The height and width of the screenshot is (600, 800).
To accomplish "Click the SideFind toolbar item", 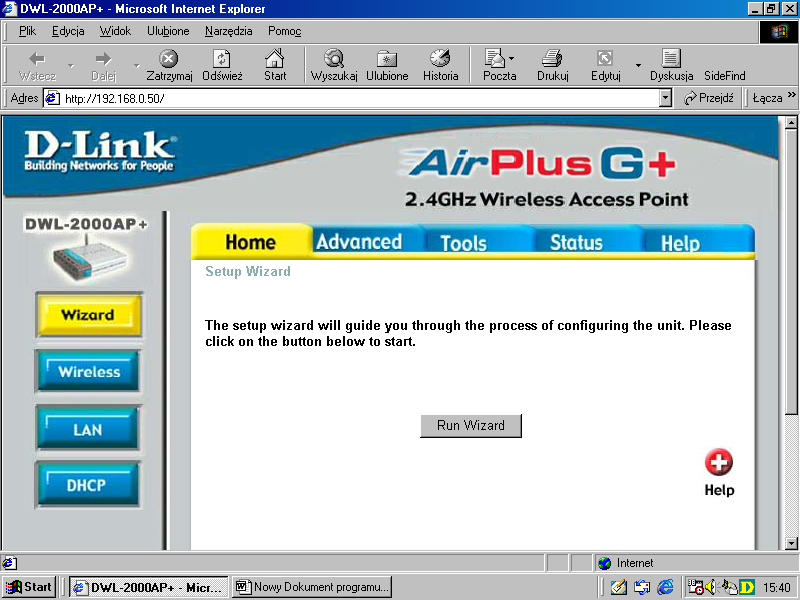I will click(724, 76).
